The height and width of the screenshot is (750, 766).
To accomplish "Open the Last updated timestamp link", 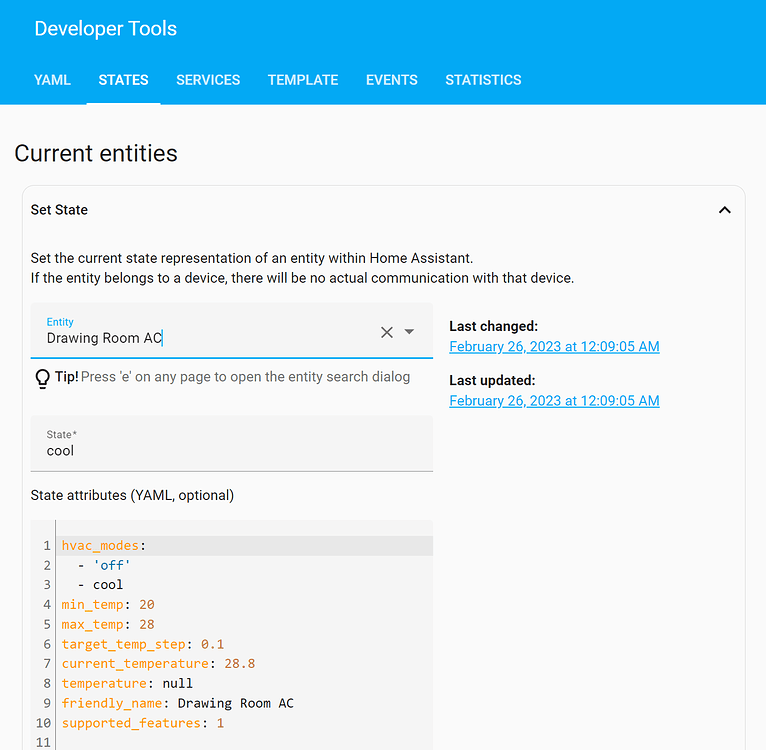I will click(554, 401).
